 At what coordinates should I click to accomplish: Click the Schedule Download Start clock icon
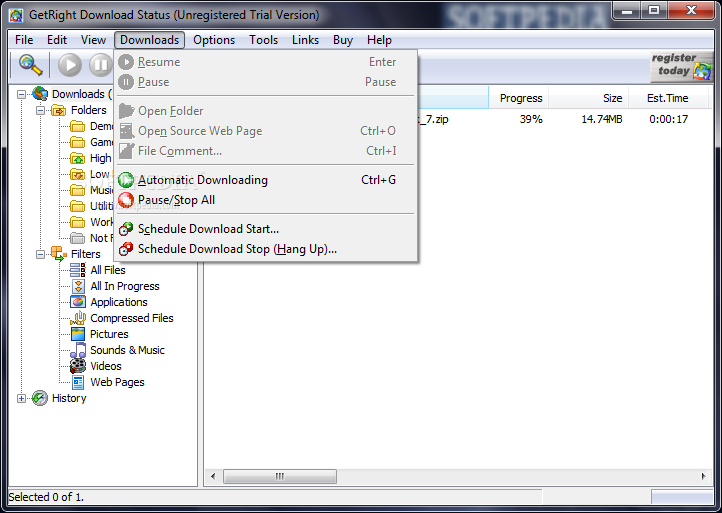[x=126, y=229]
